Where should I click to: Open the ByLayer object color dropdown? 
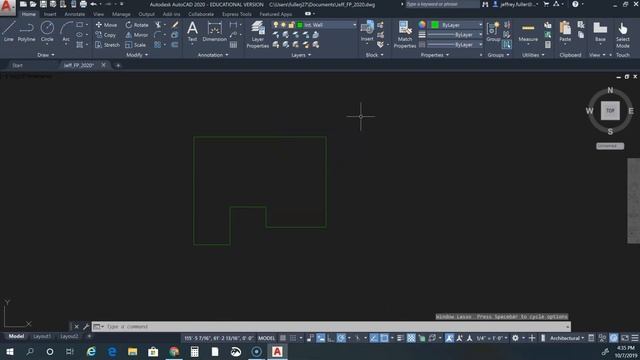click(x=480, y=25)
